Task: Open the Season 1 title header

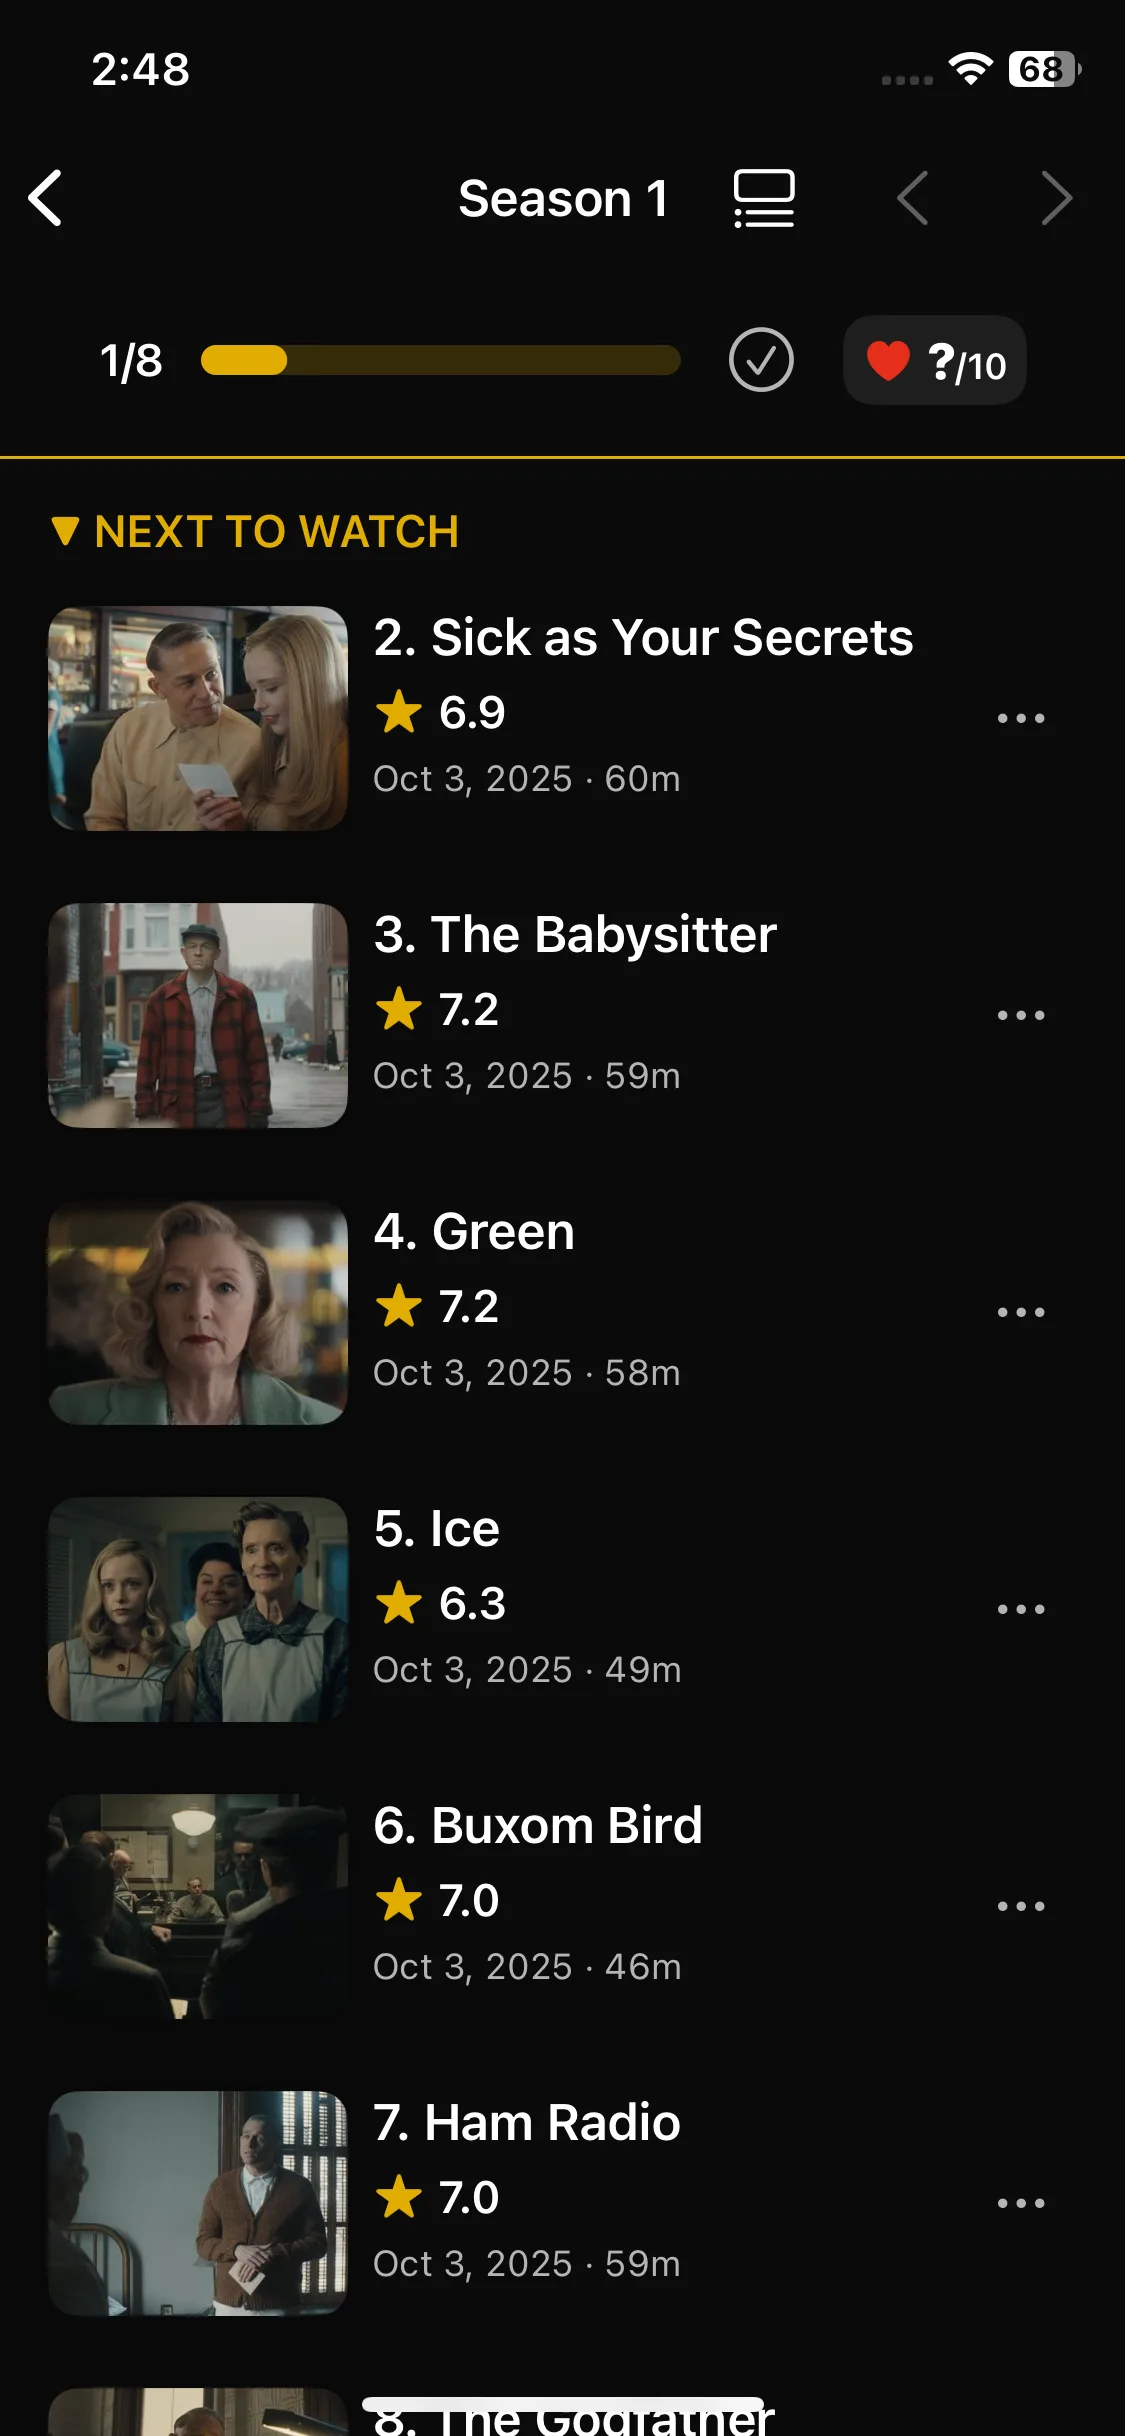Action: tap(563, 198)
